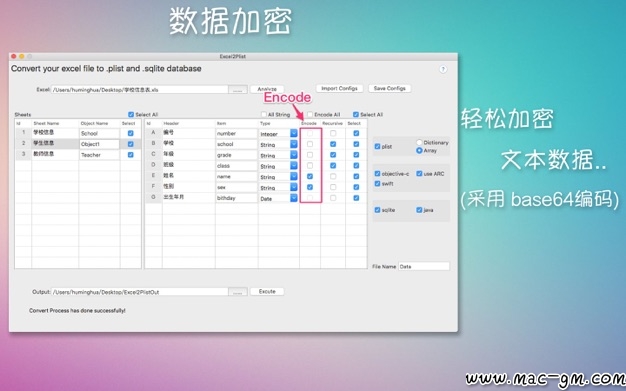Browse for output folder with ellipsis button
The width and height of the screenshot is (626, 391).
238,292
